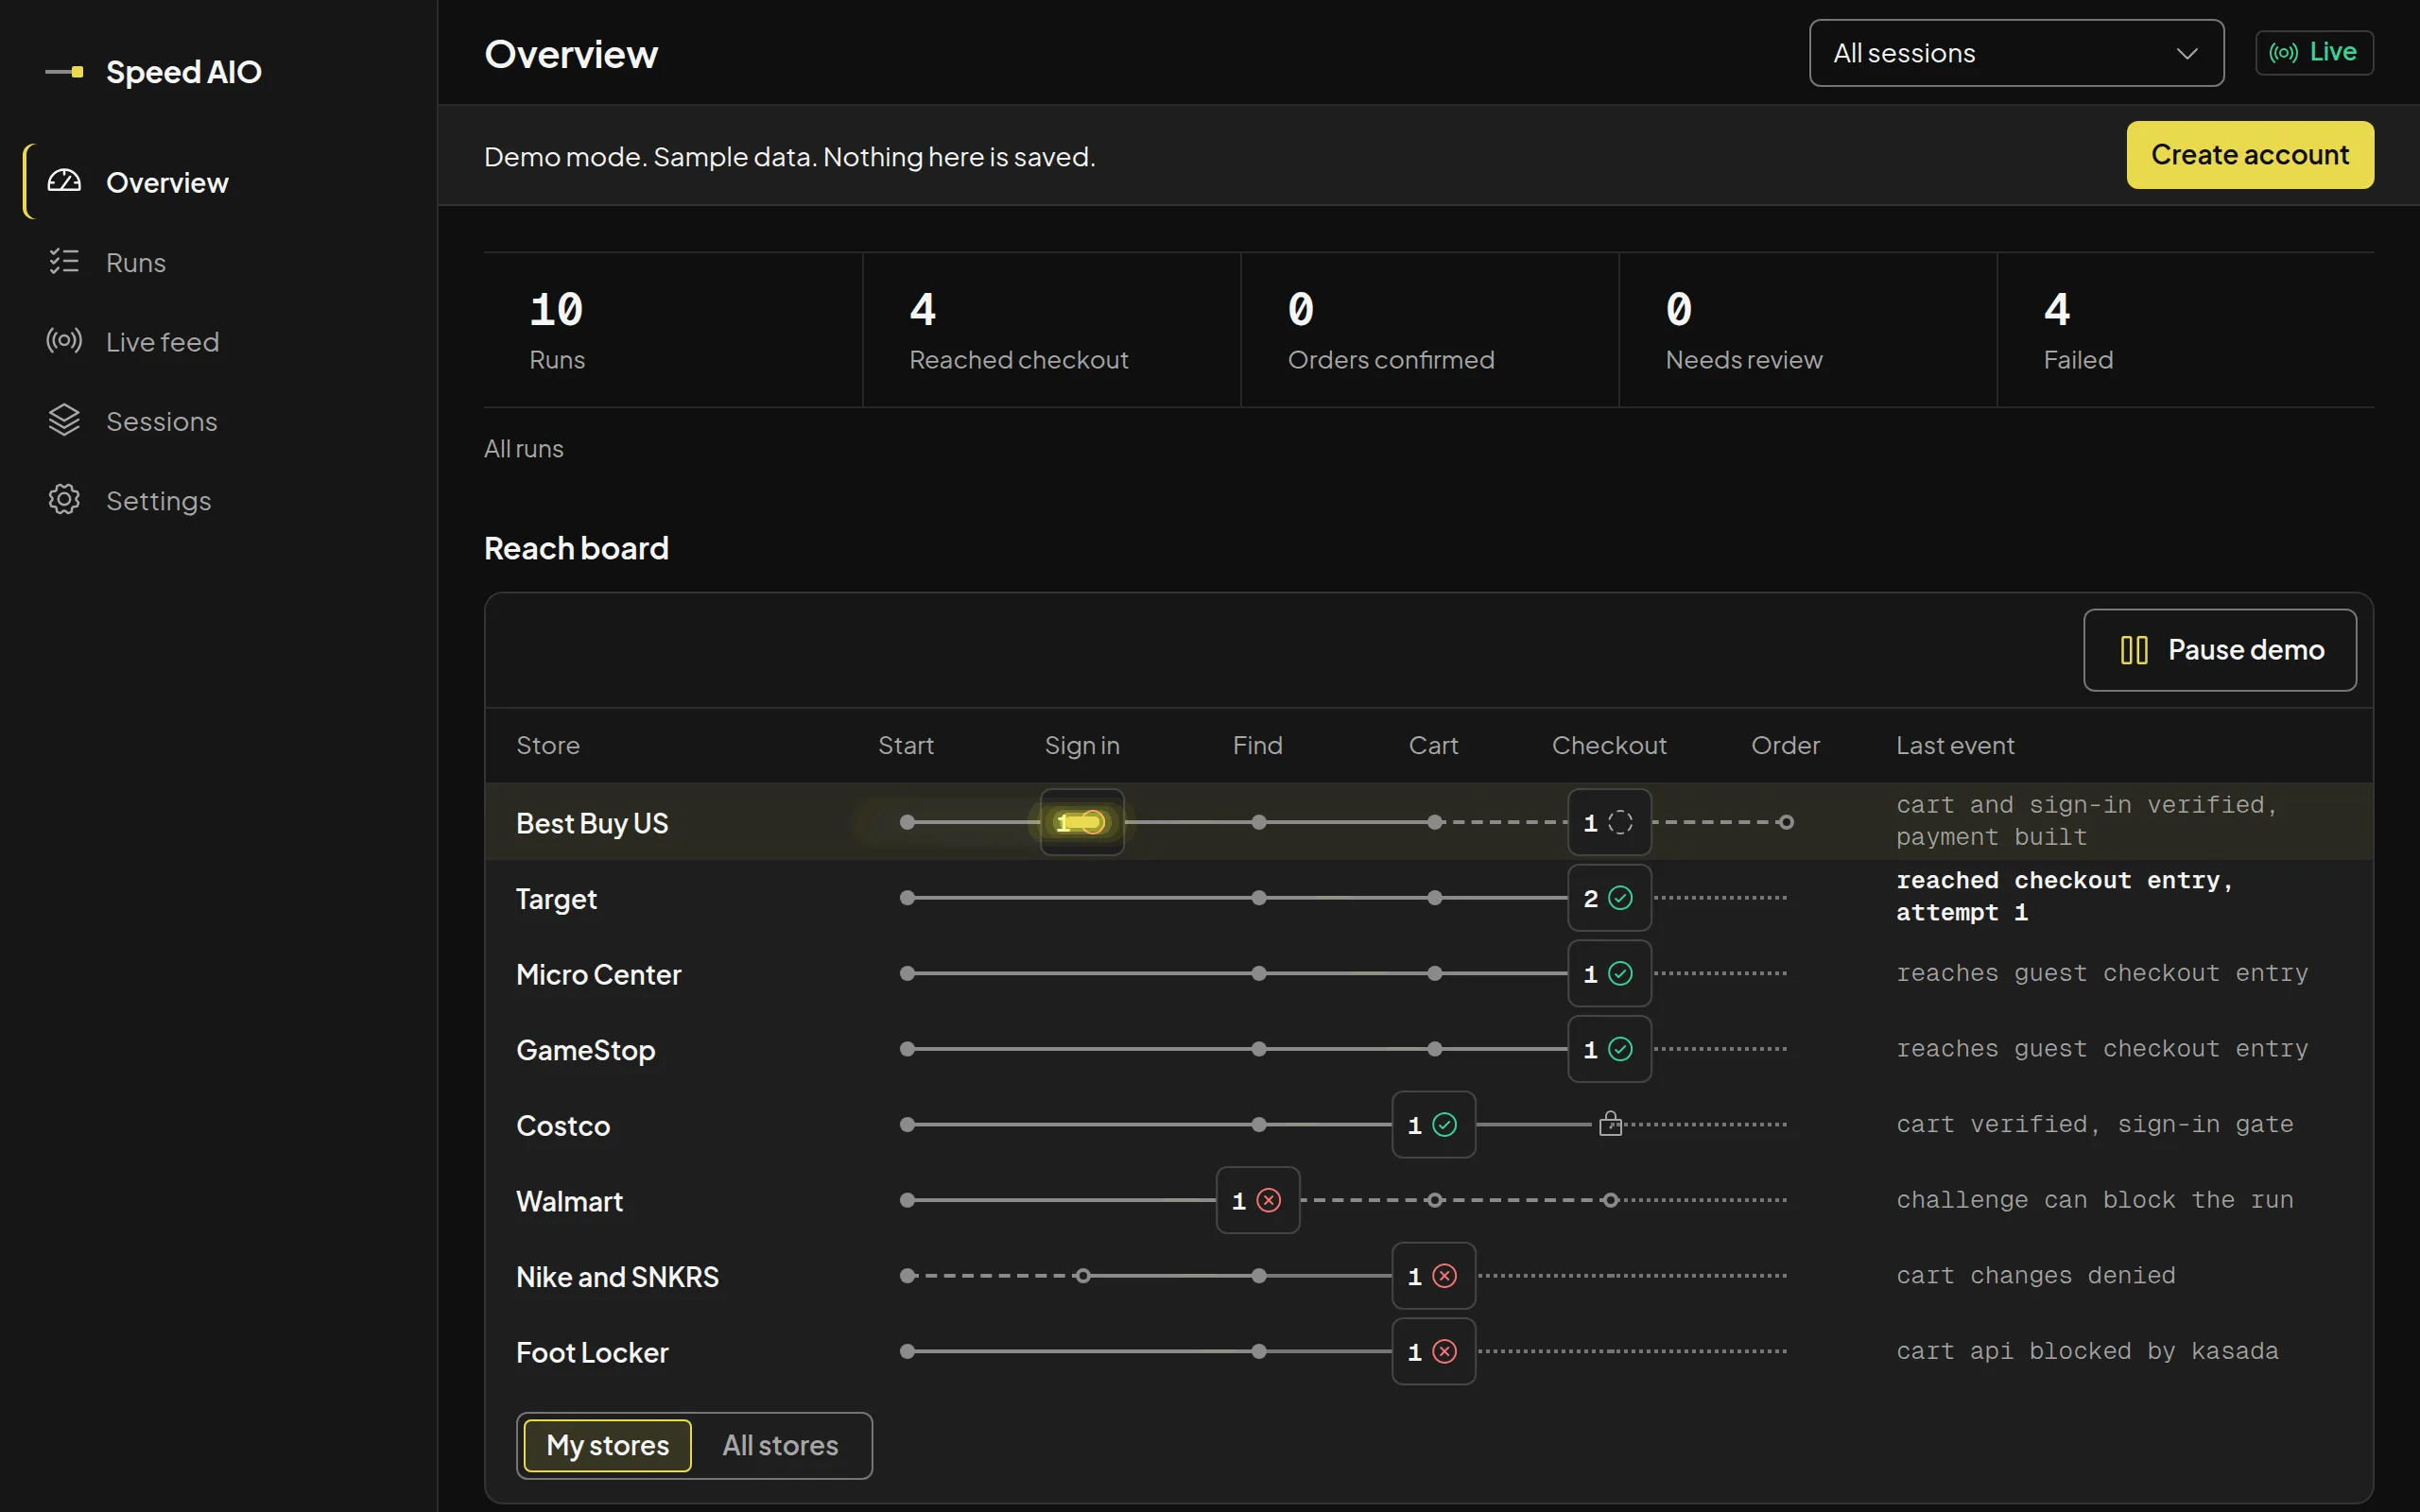The width and height of the screenshot is (2420, 1512).
Task: Select the Micro Center store row name
Action: pyautogui.click(x=598, y=974)
